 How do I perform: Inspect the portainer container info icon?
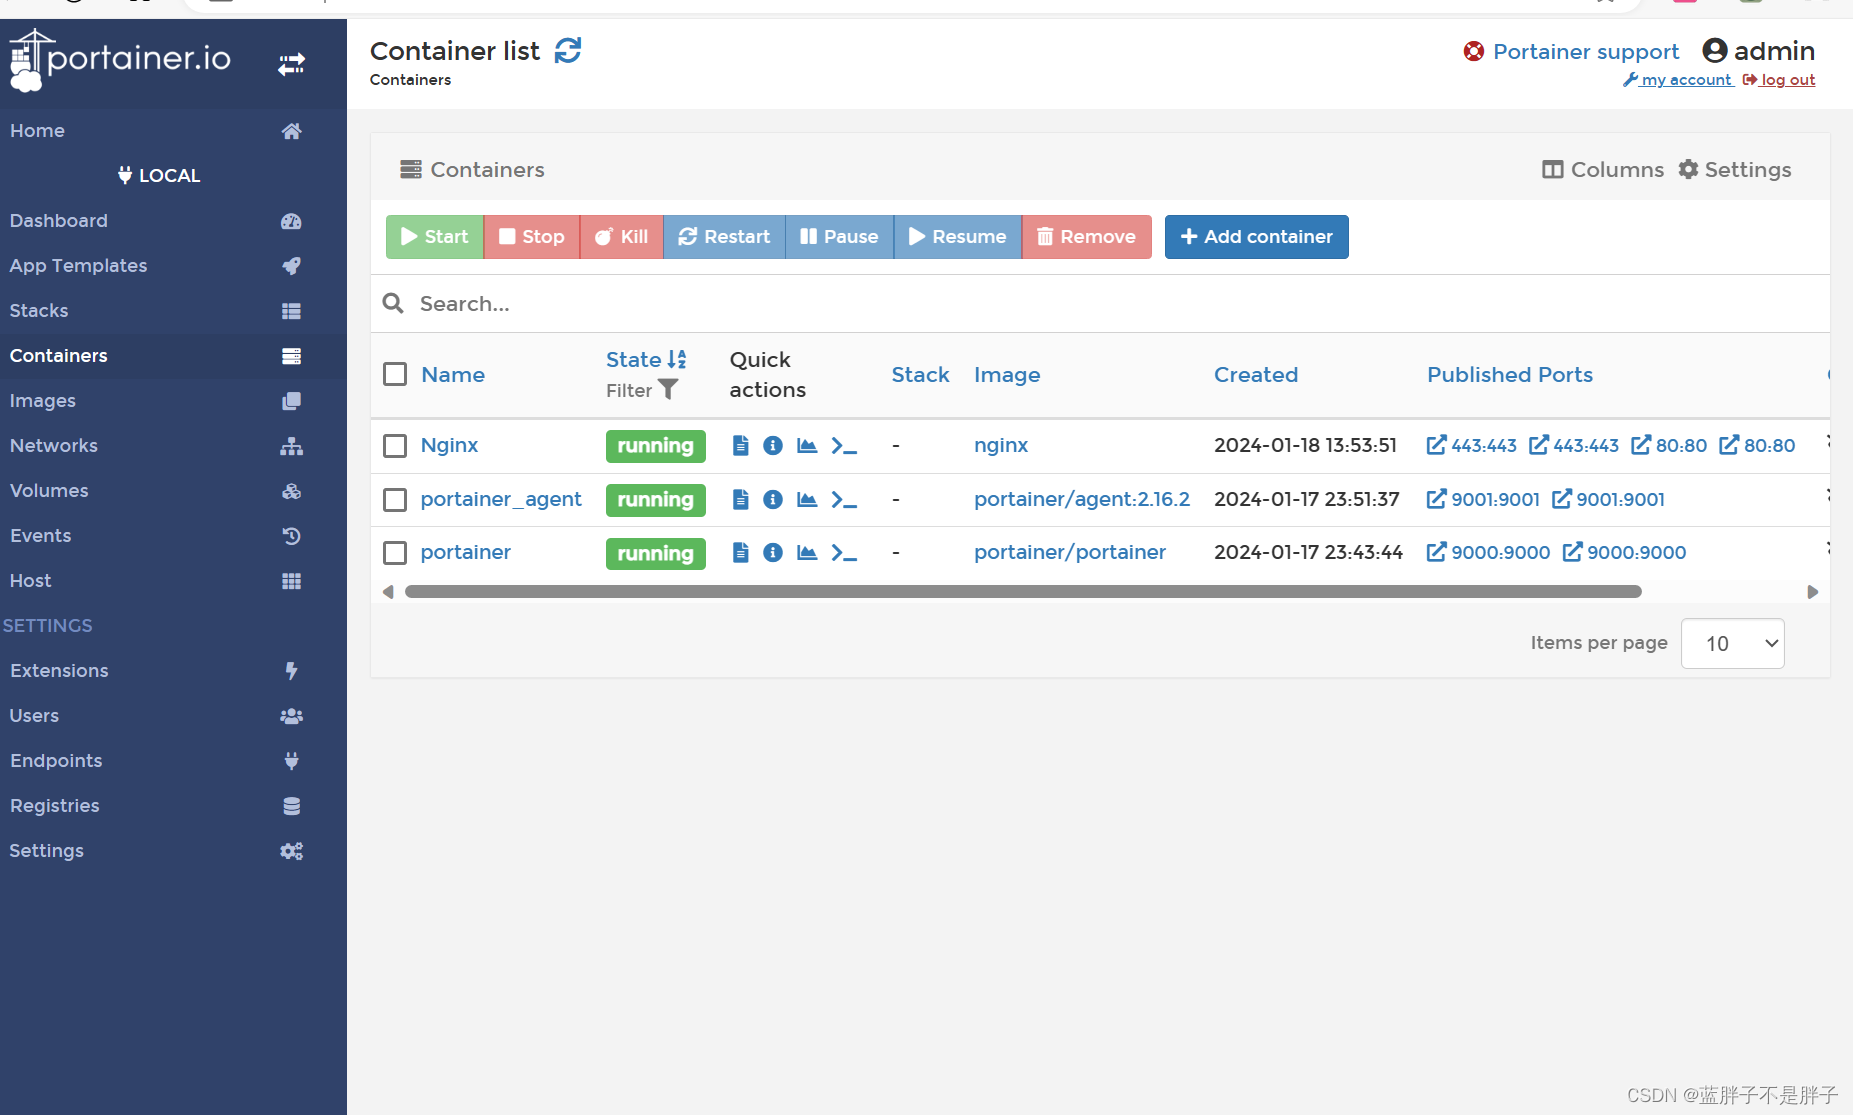click(773, 552)
